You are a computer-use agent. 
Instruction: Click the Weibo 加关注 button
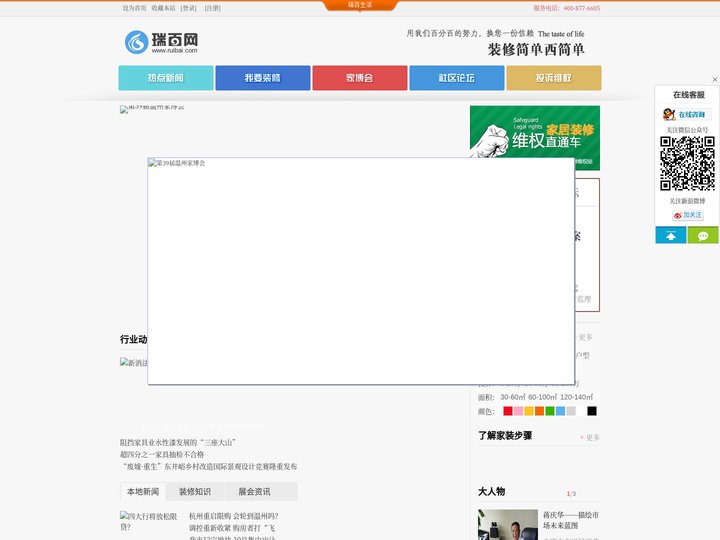(x=687, y=215)
